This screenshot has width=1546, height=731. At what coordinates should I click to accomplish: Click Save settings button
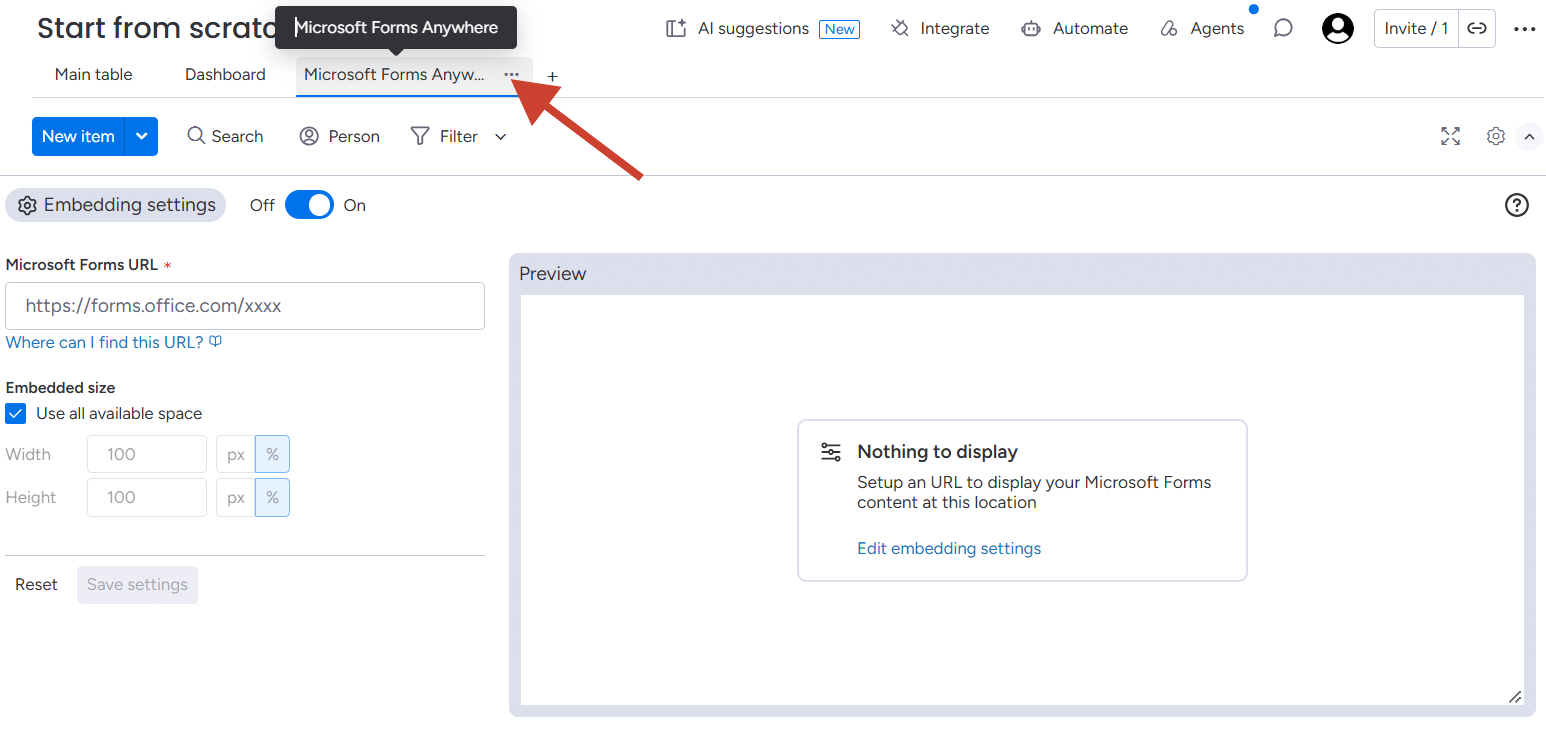[137, 585]
